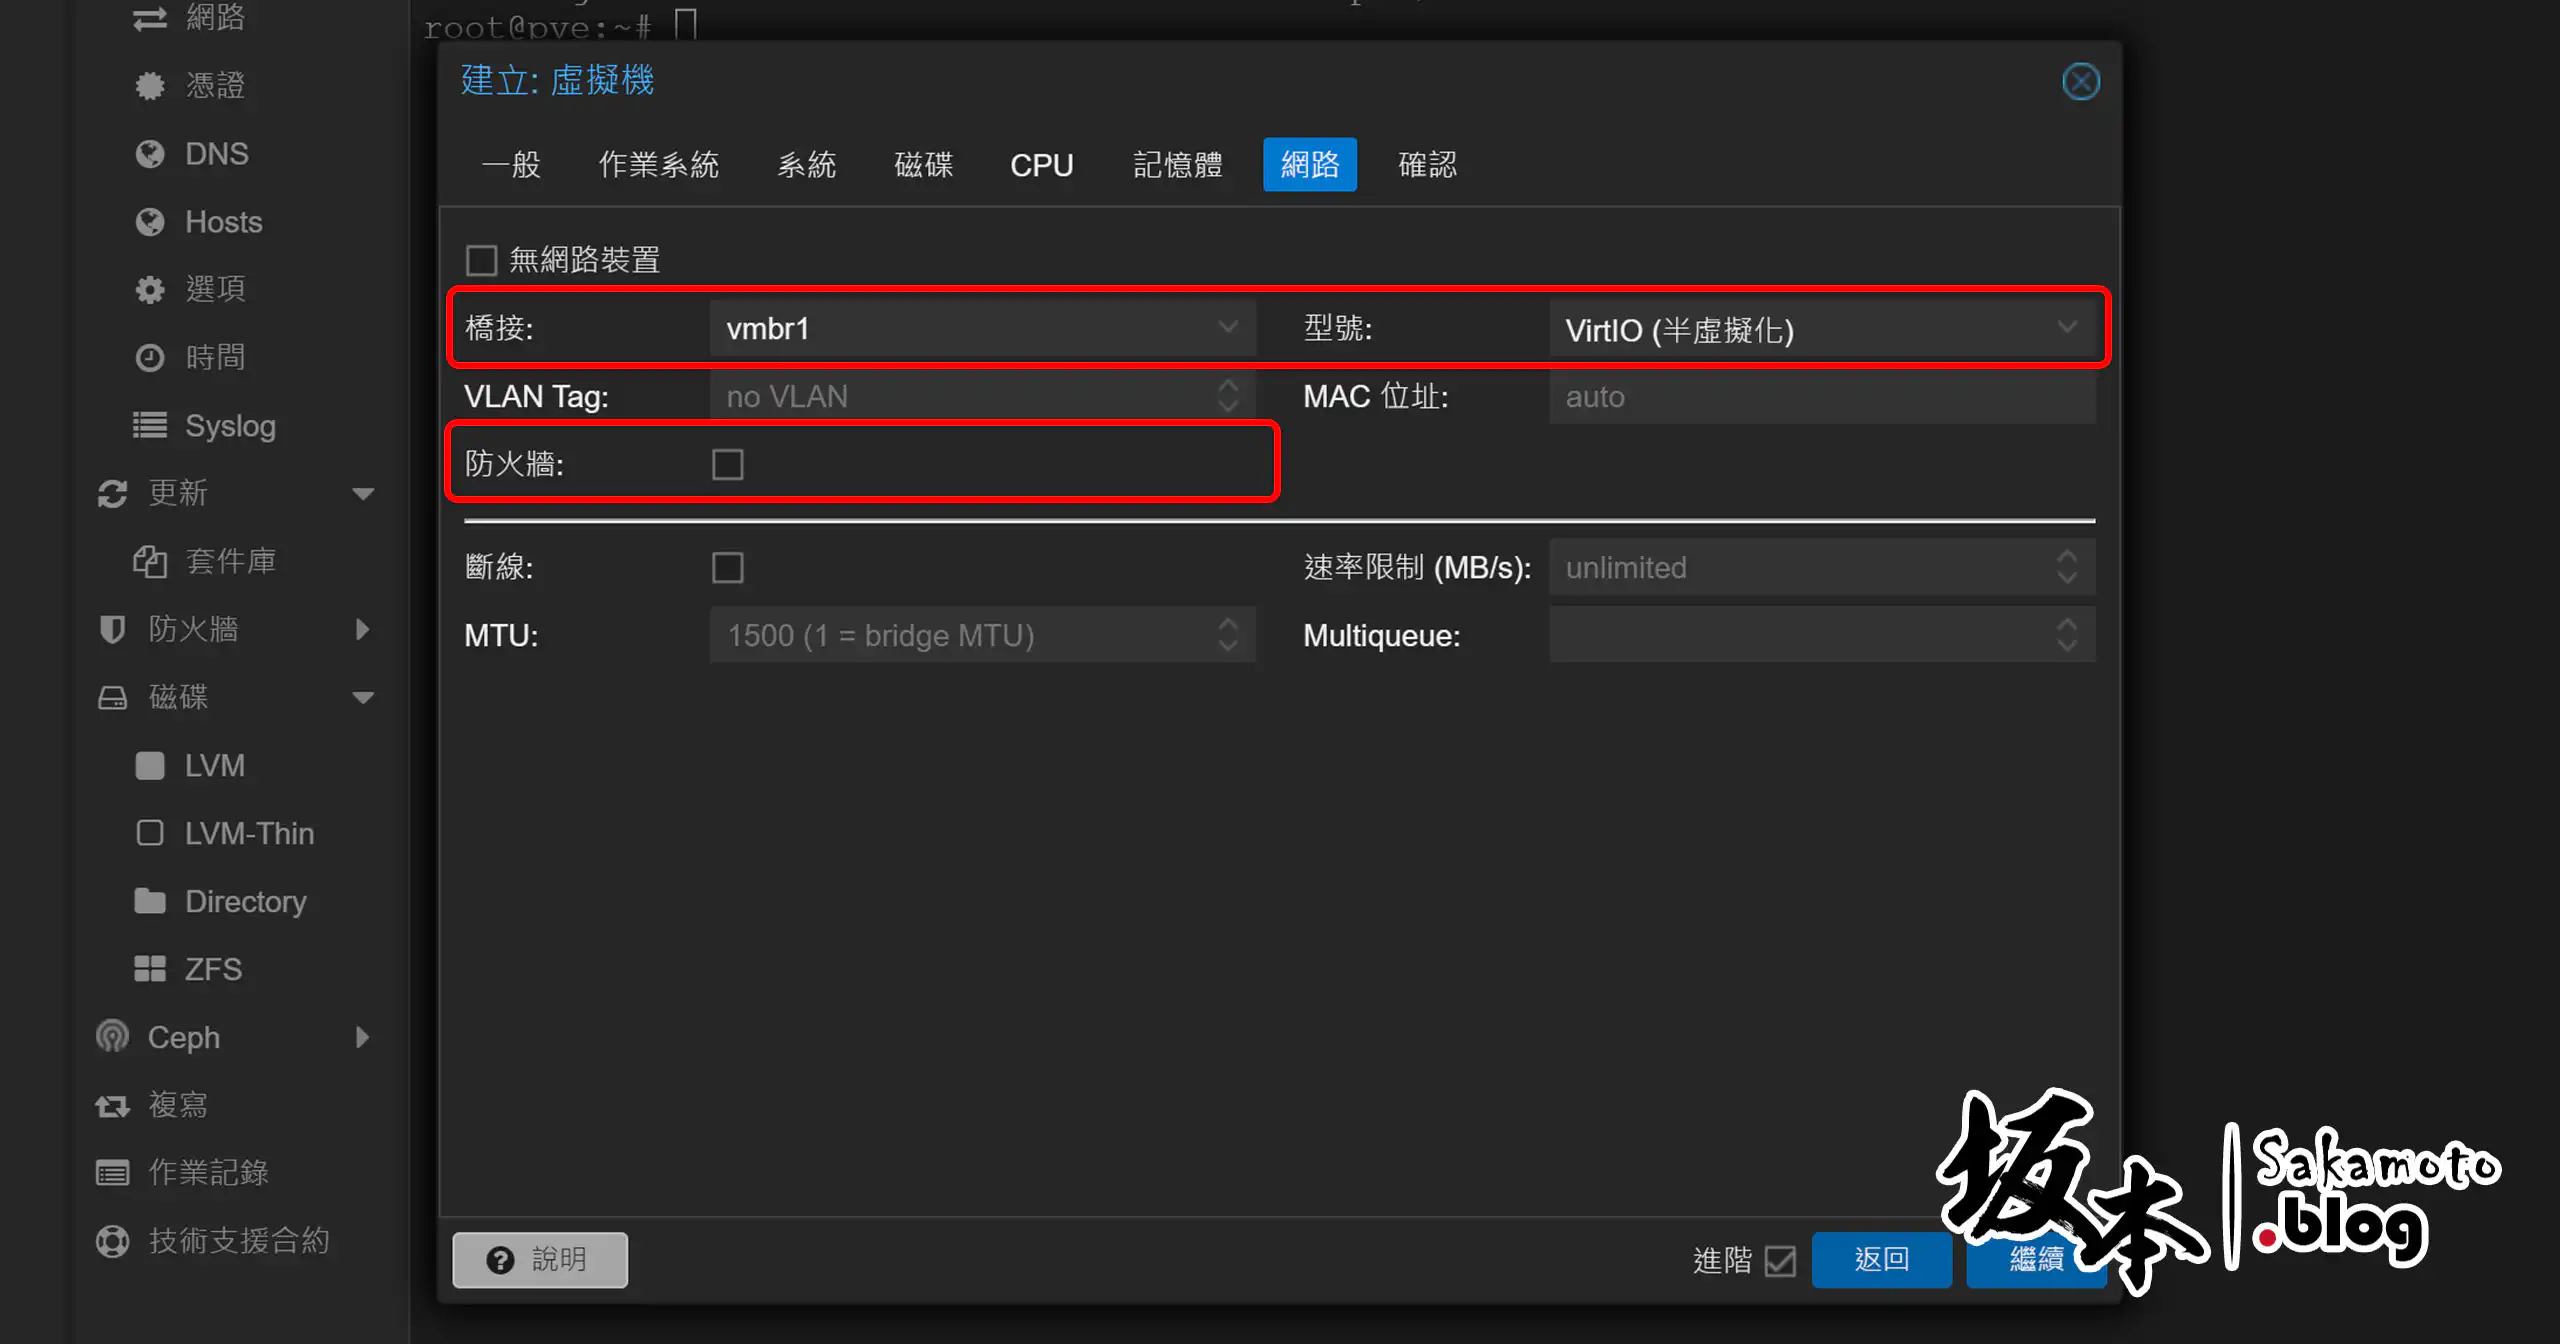
Task: Enable the 防火牆 checkbox
Action: point(728,463)
